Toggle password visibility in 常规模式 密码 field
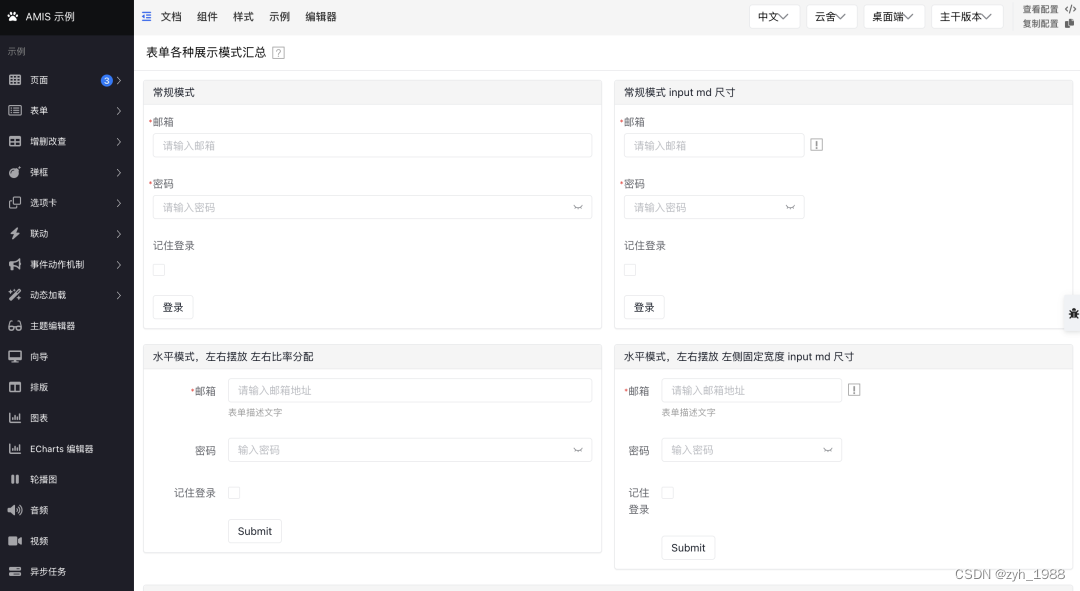This screenshot has height=591, width=1080. coord(578,207)
